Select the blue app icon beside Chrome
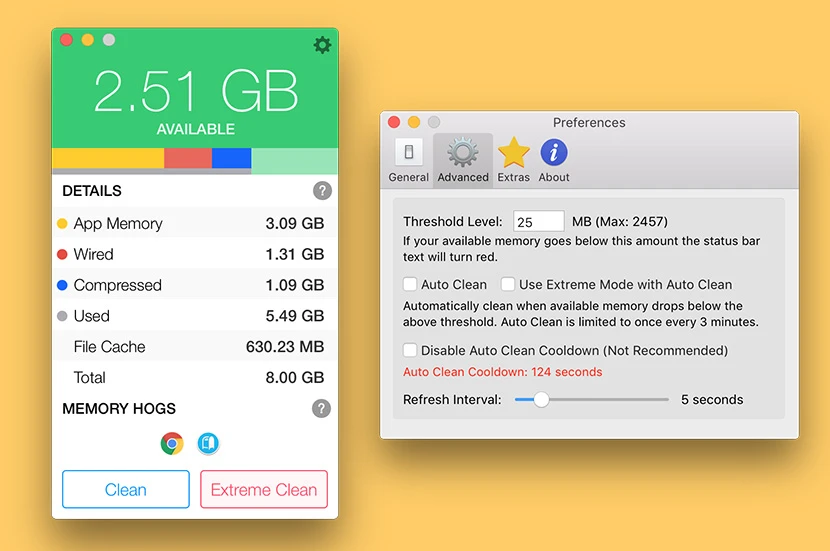 [208, 443]
